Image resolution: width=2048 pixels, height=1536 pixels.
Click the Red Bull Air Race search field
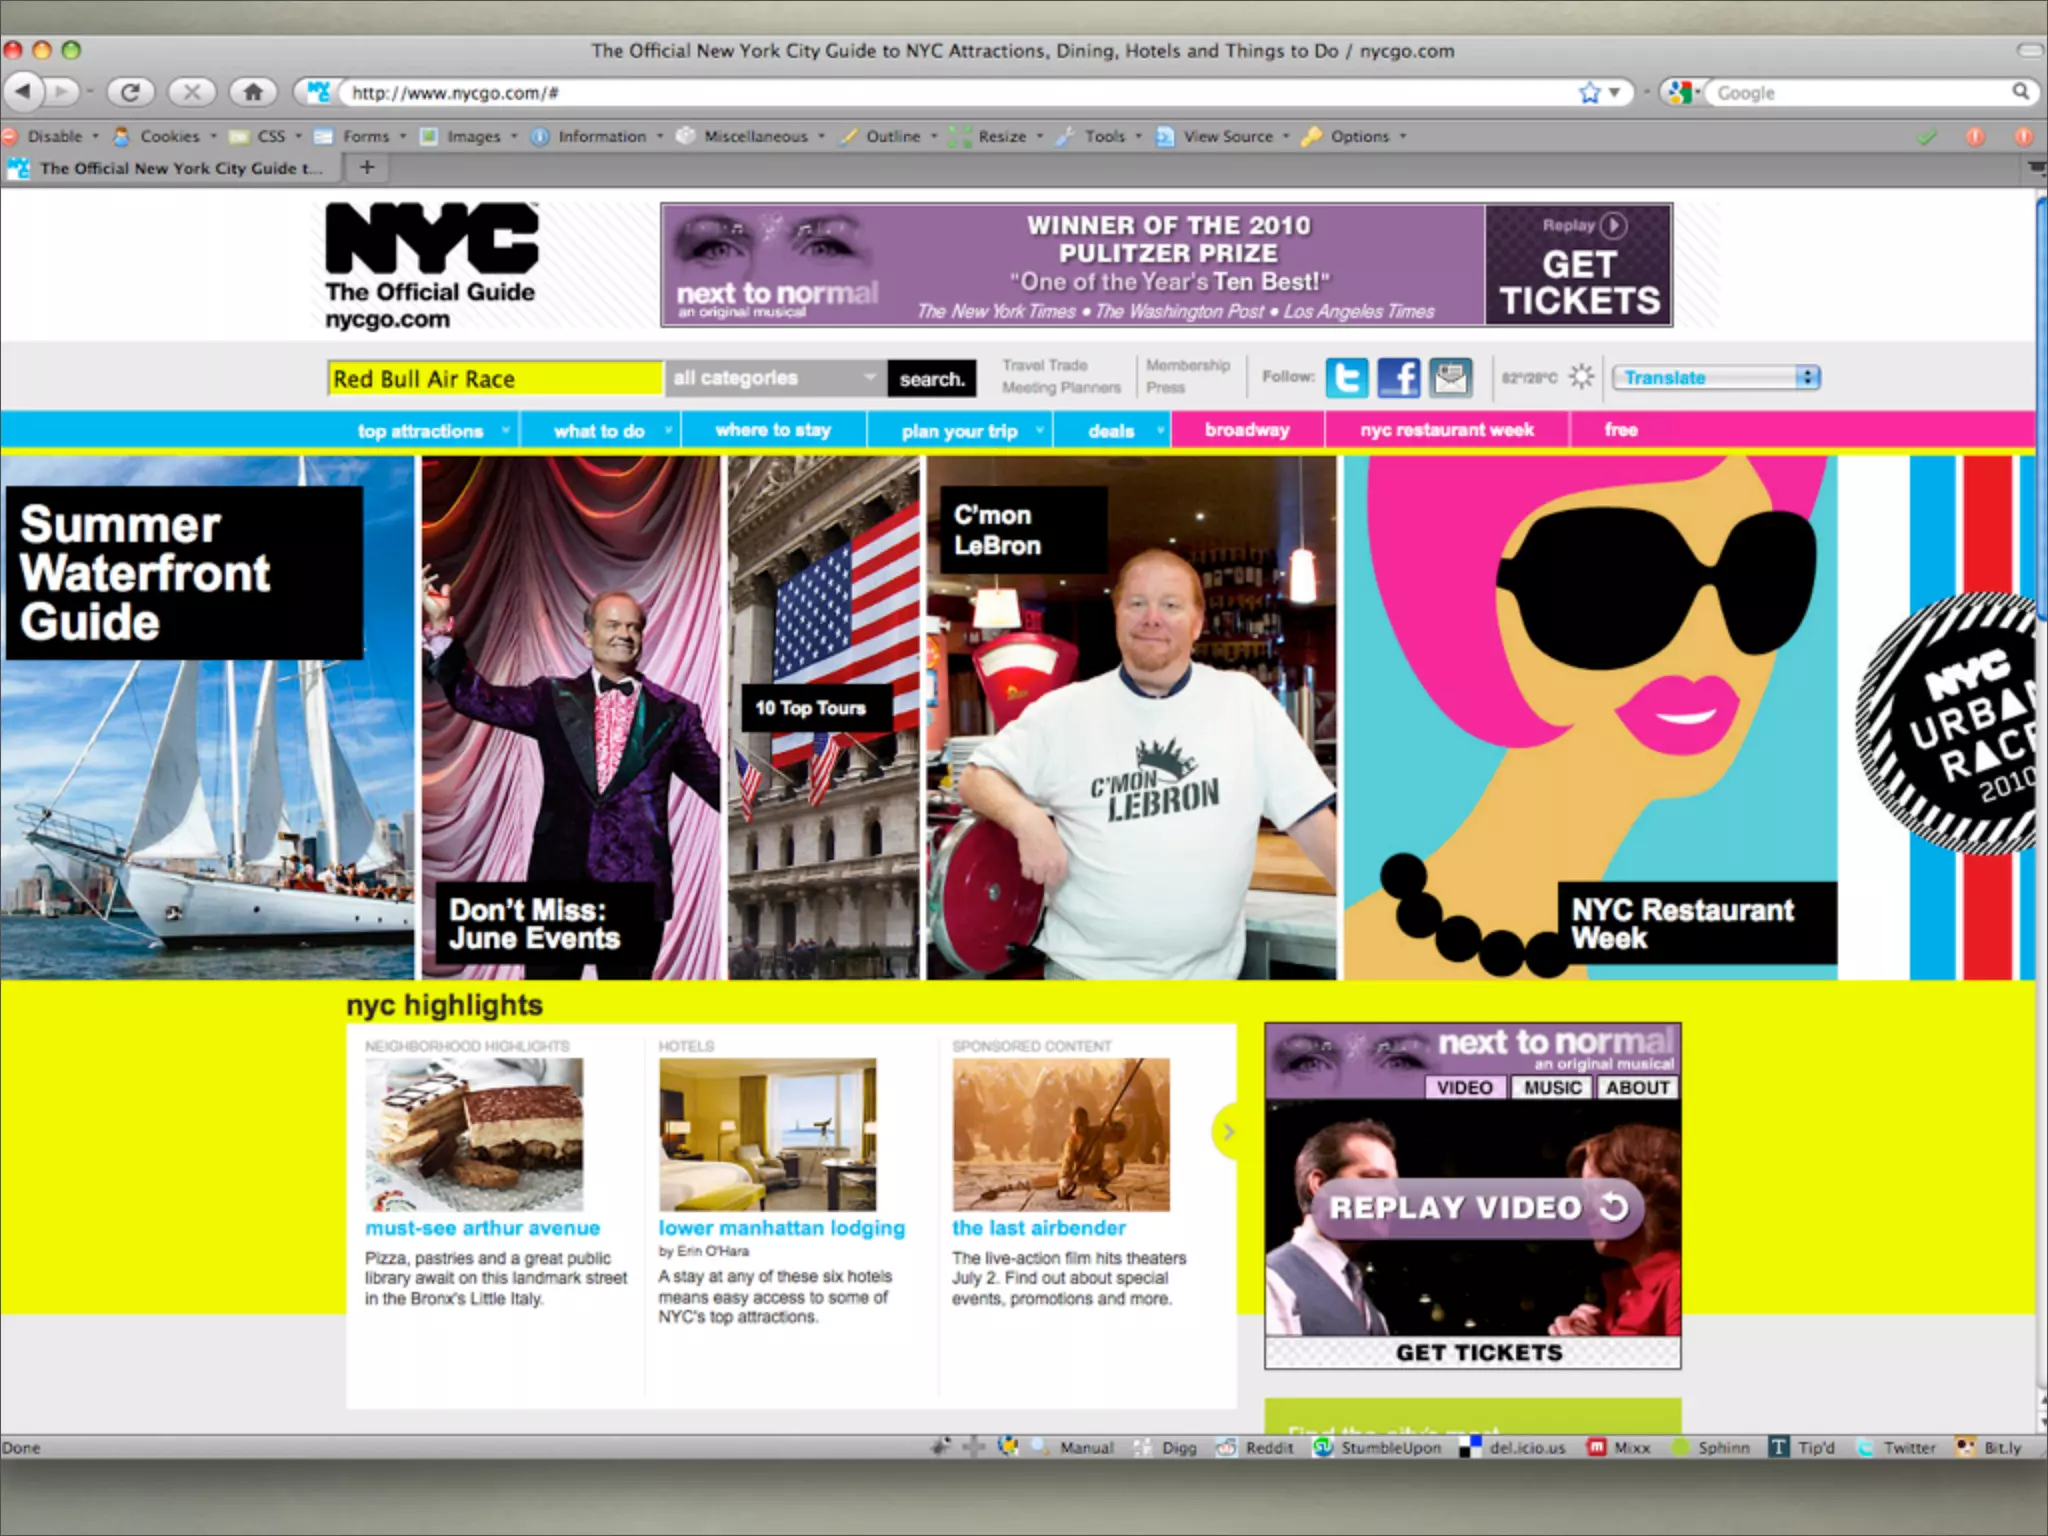pyautogui.click(x=495, y=379)
